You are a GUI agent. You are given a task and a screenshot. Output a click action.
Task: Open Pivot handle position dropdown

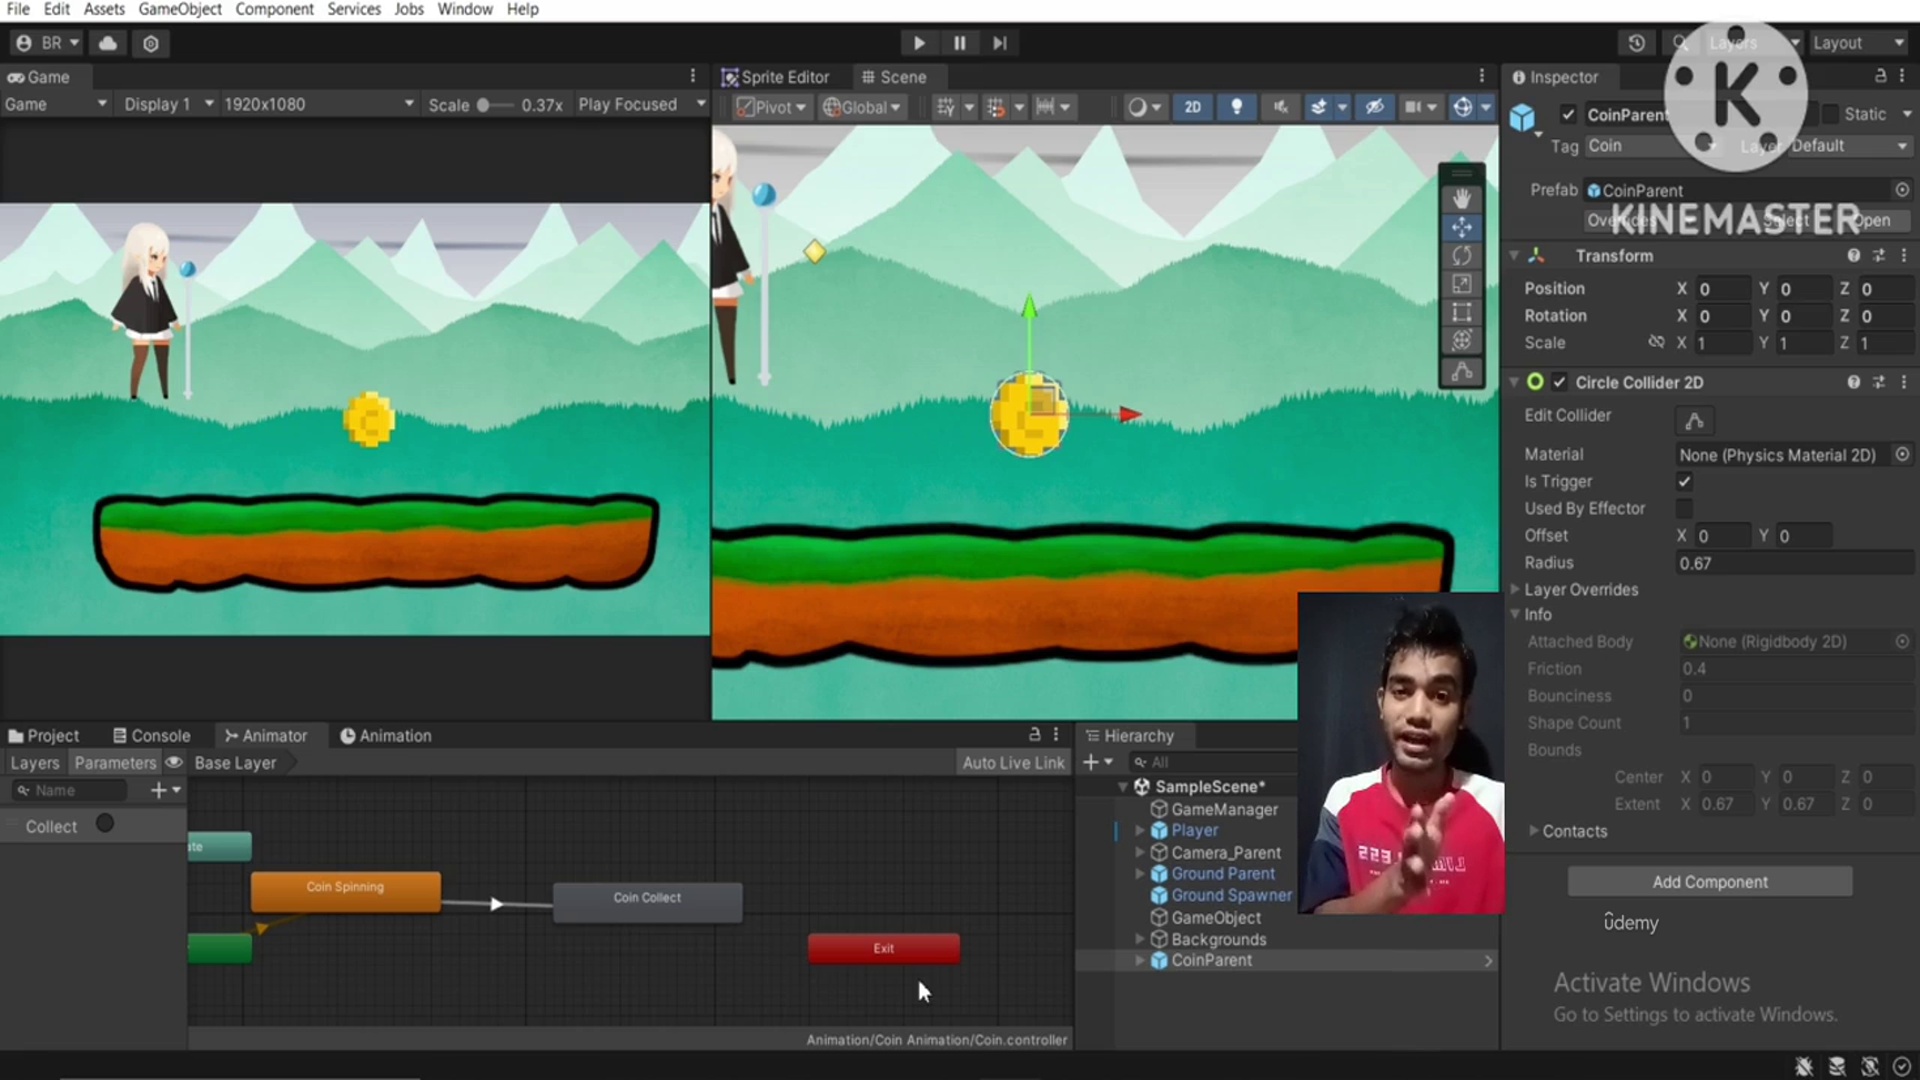771,107
